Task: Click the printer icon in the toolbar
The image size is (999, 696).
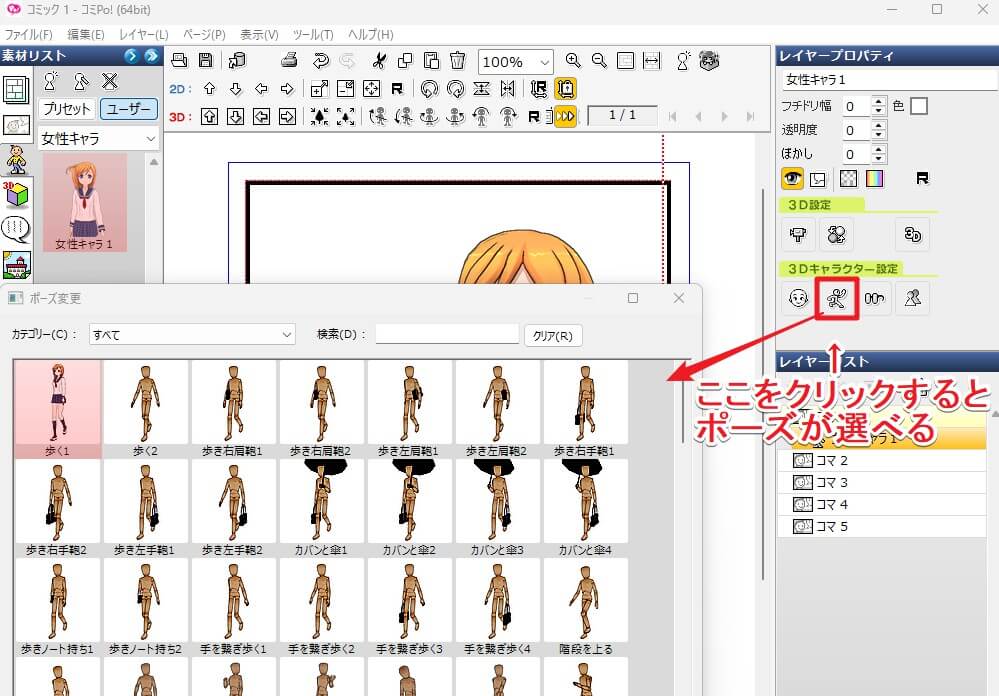Action: tap(289, 61)
